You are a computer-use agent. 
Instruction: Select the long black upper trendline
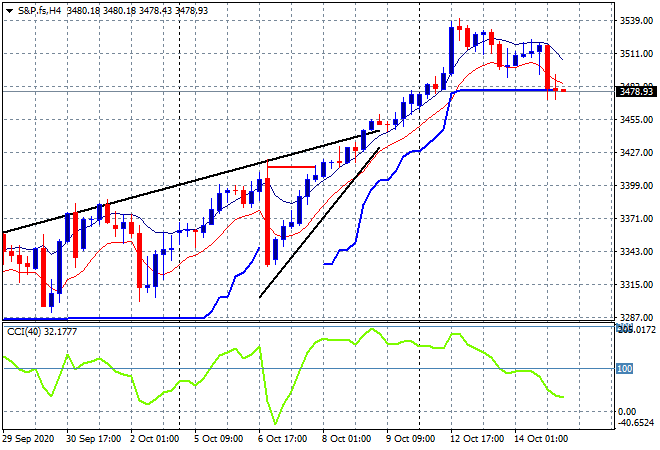click(x=189, y=182)
